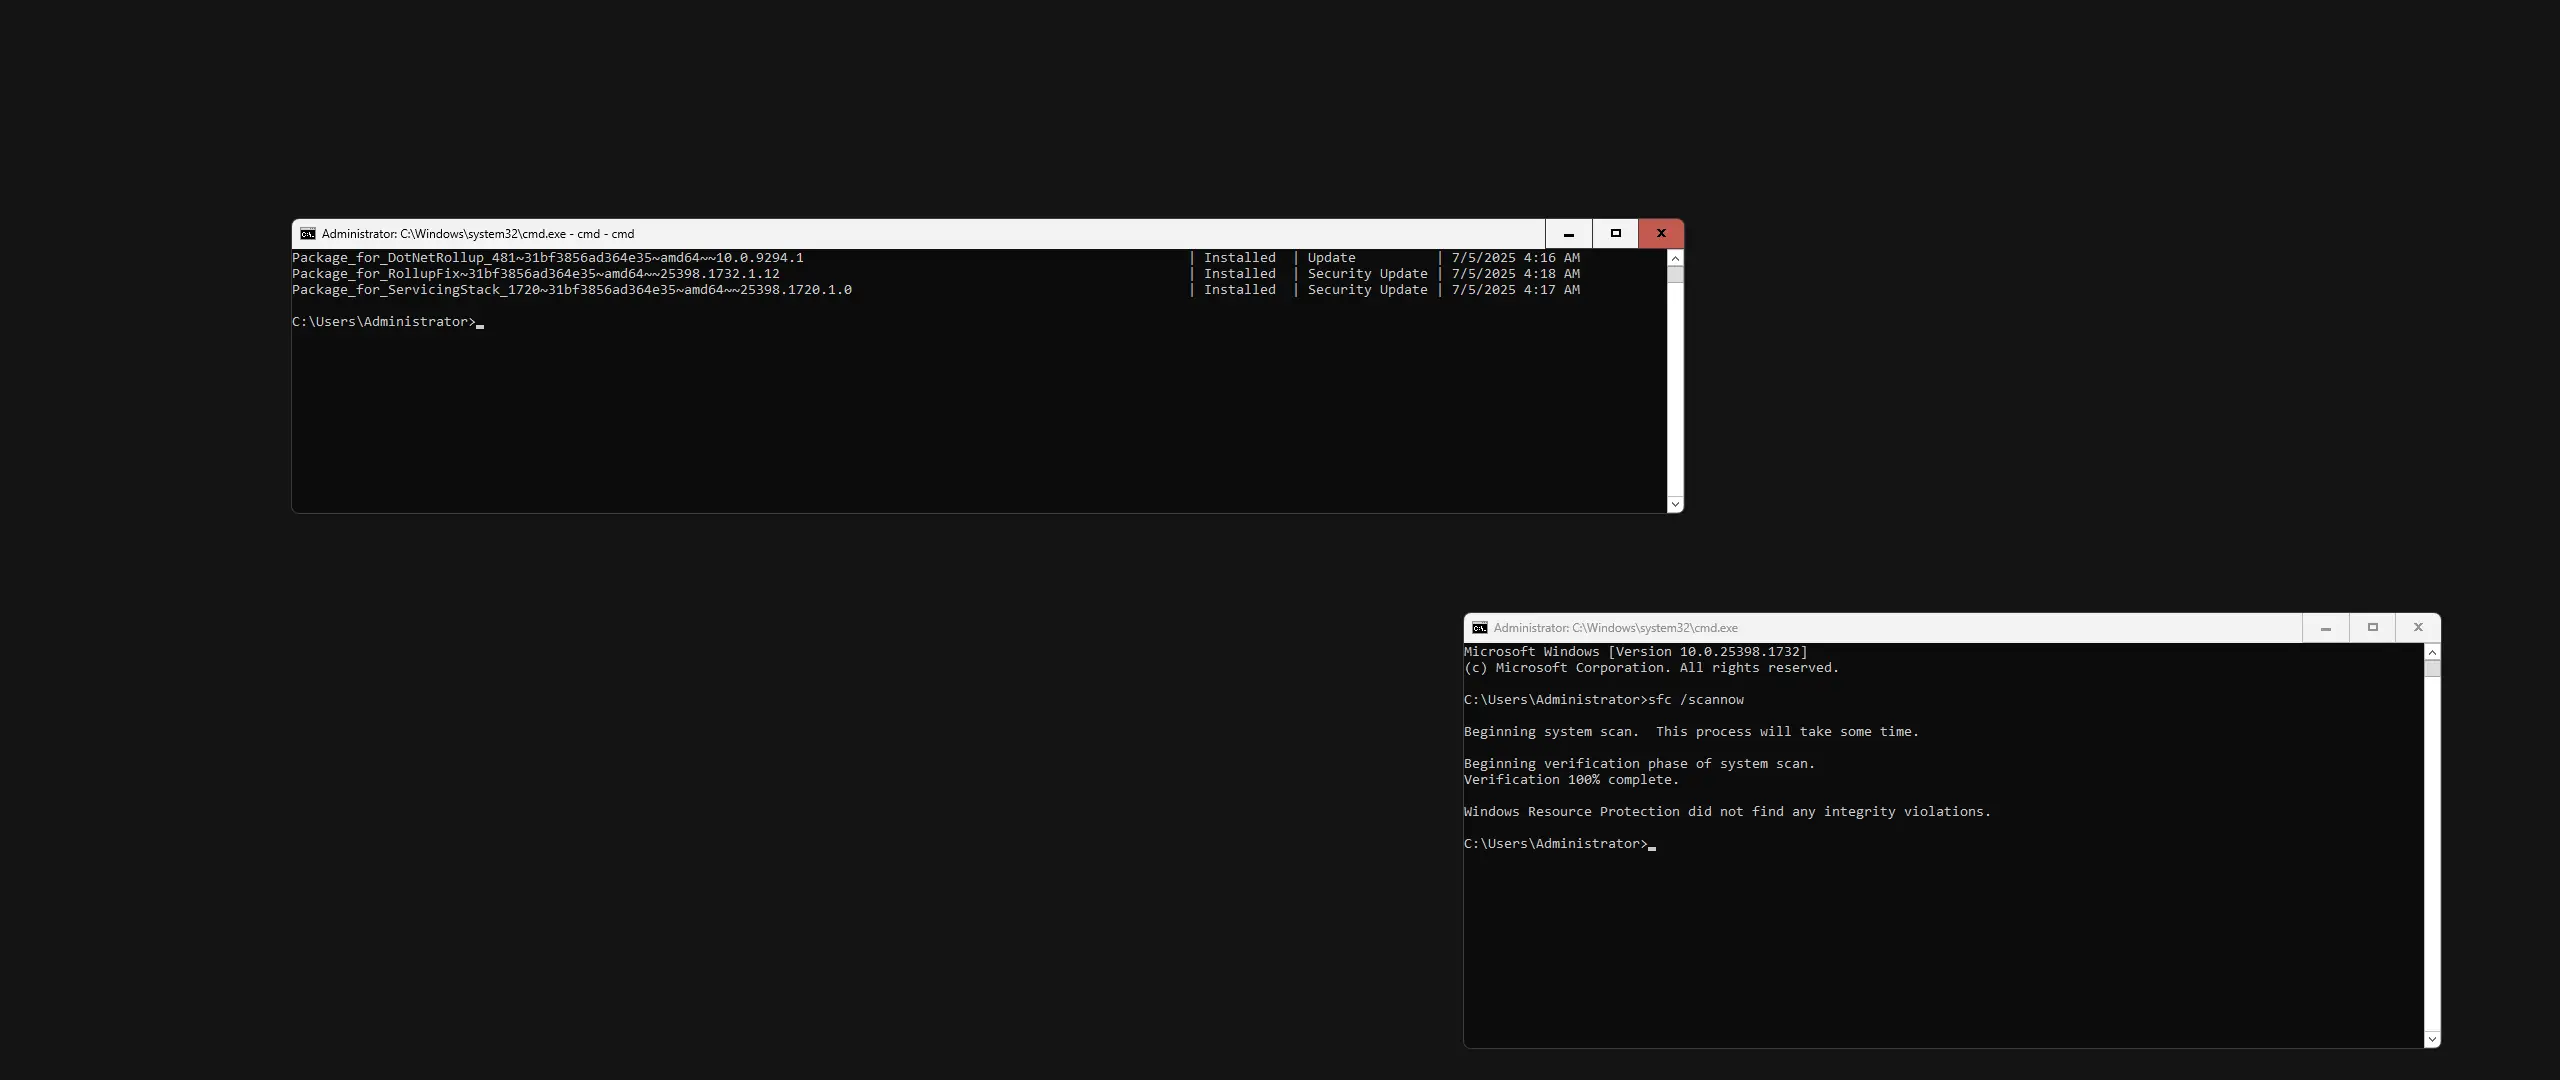Click the scrollbar thumb in the sfc window
Screen dimensions: 2560x1080
coord(2432,668)
